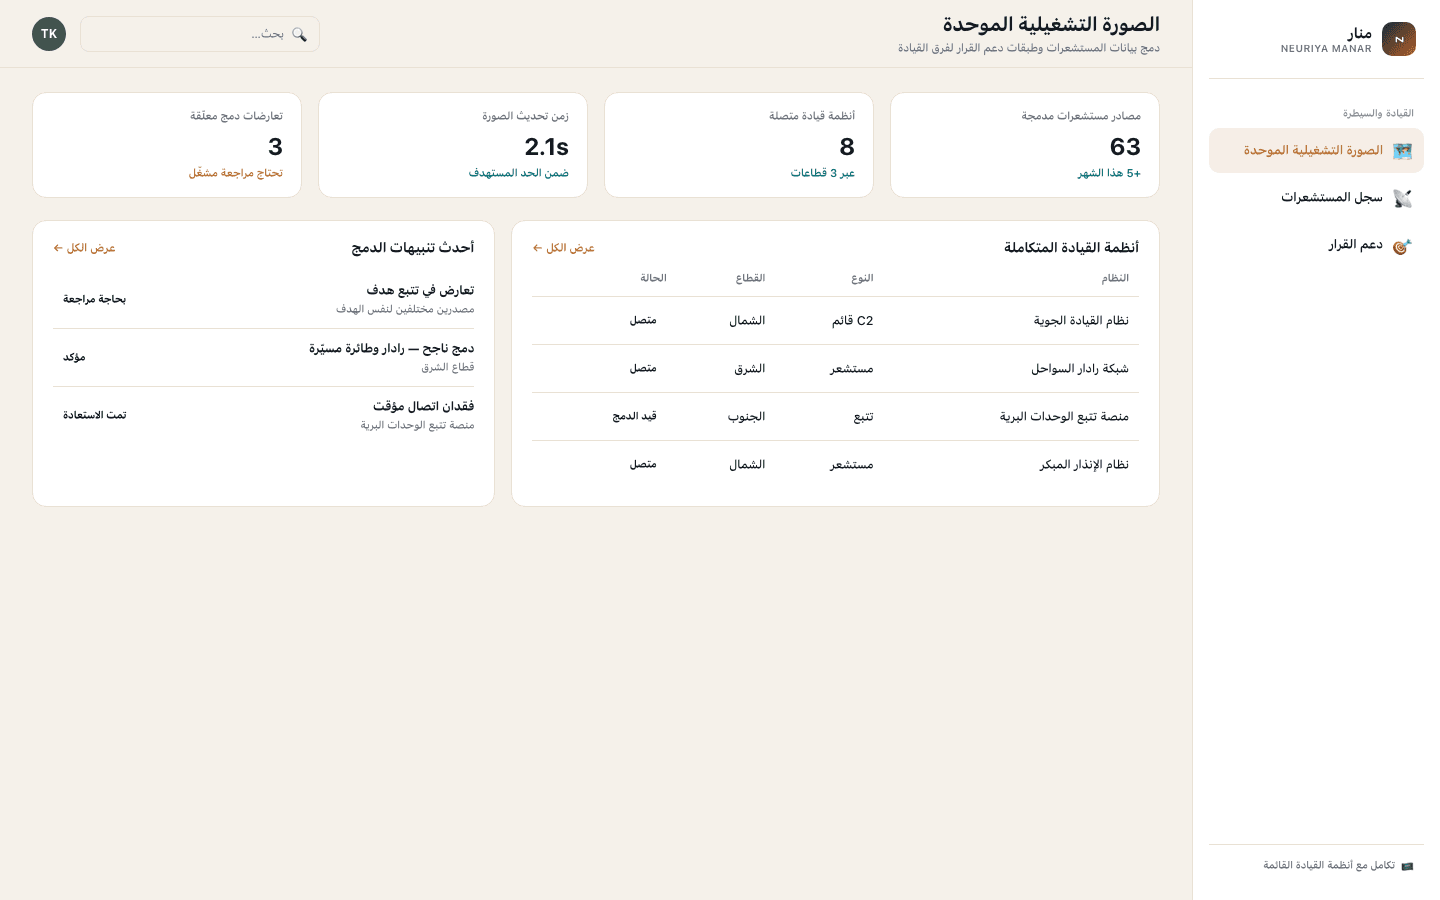Click the الجنوب sector cell
The image size is (1440, 900).
coord(746,417)
